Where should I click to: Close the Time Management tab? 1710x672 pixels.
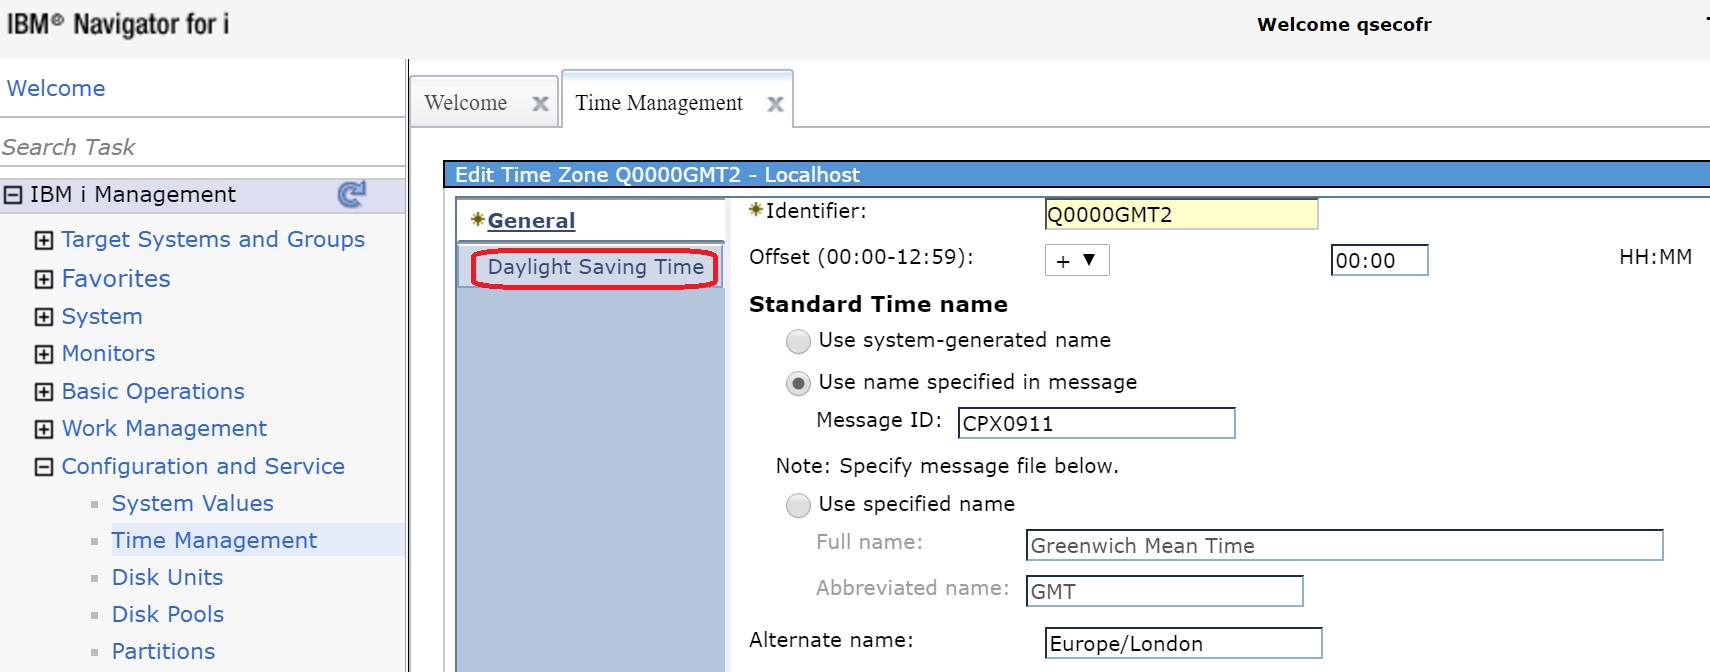[x=775, y=104]
